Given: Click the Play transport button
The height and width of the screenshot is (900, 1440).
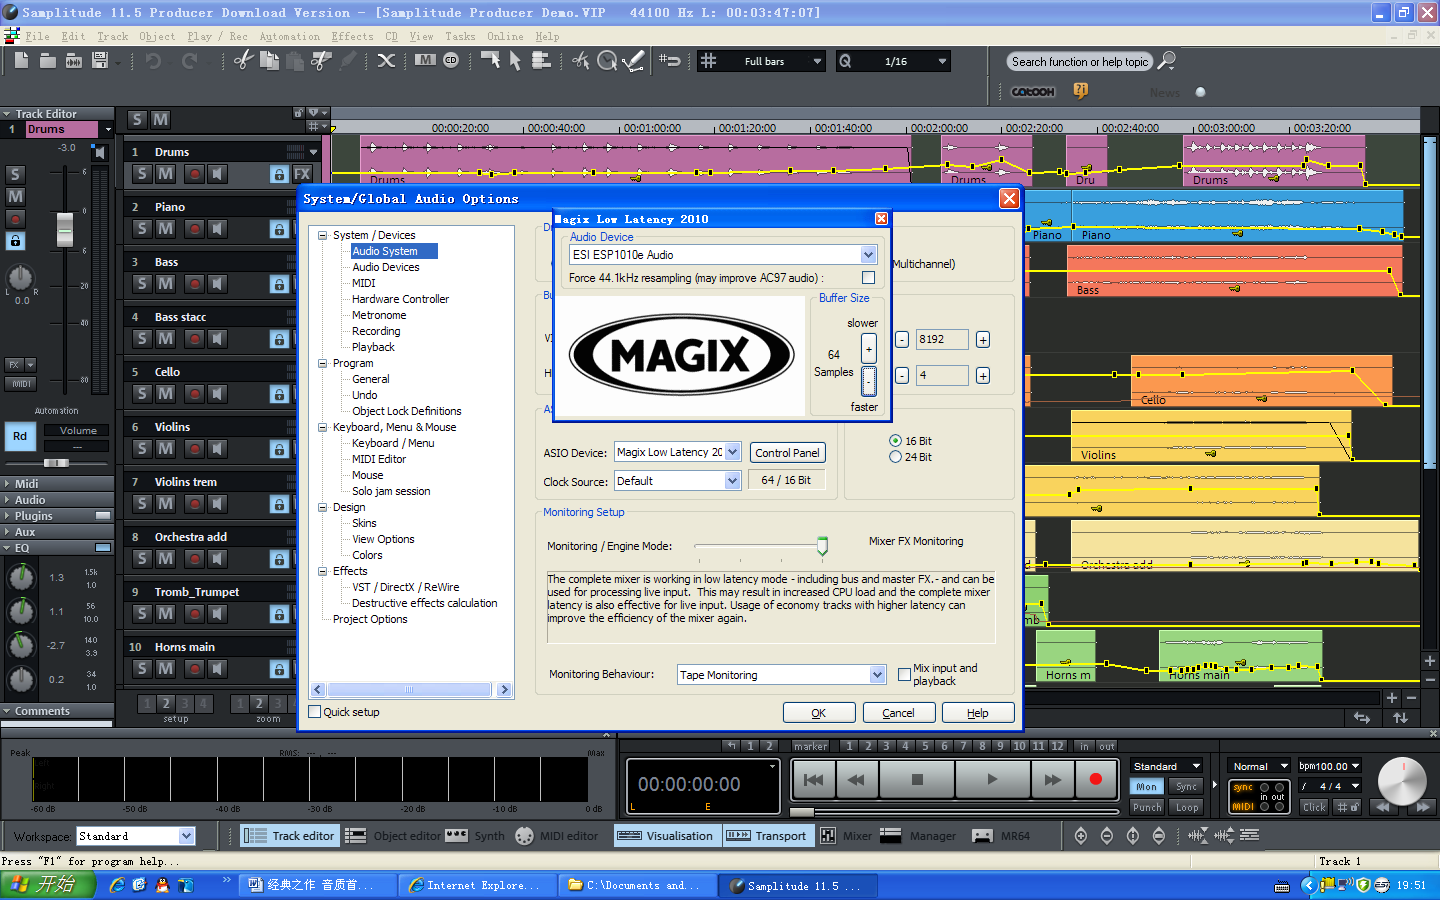Looking at the screenshot, I should 992,780.
